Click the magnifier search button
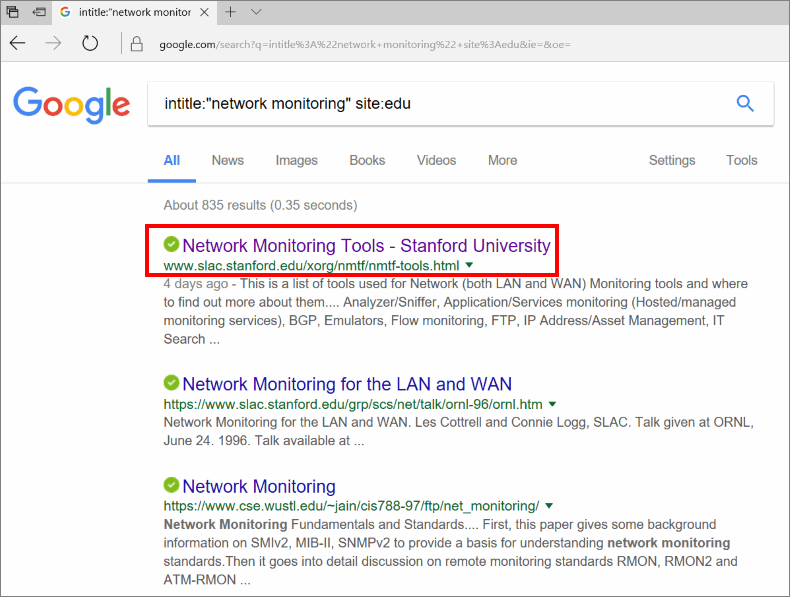Image resolution: width=790 pixels, height=597 pixels. tap(745, 103)
